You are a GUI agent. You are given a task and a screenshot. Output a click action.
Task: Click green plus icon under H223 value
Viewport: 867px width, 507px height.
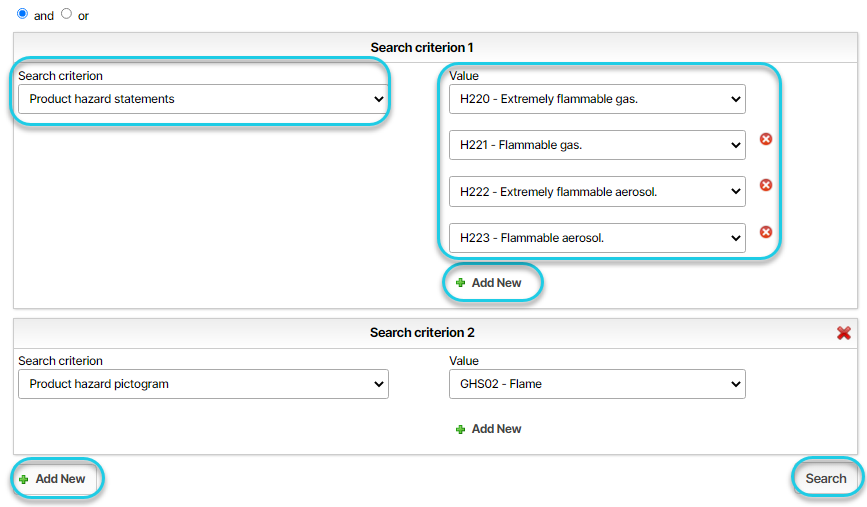point(461,283)
